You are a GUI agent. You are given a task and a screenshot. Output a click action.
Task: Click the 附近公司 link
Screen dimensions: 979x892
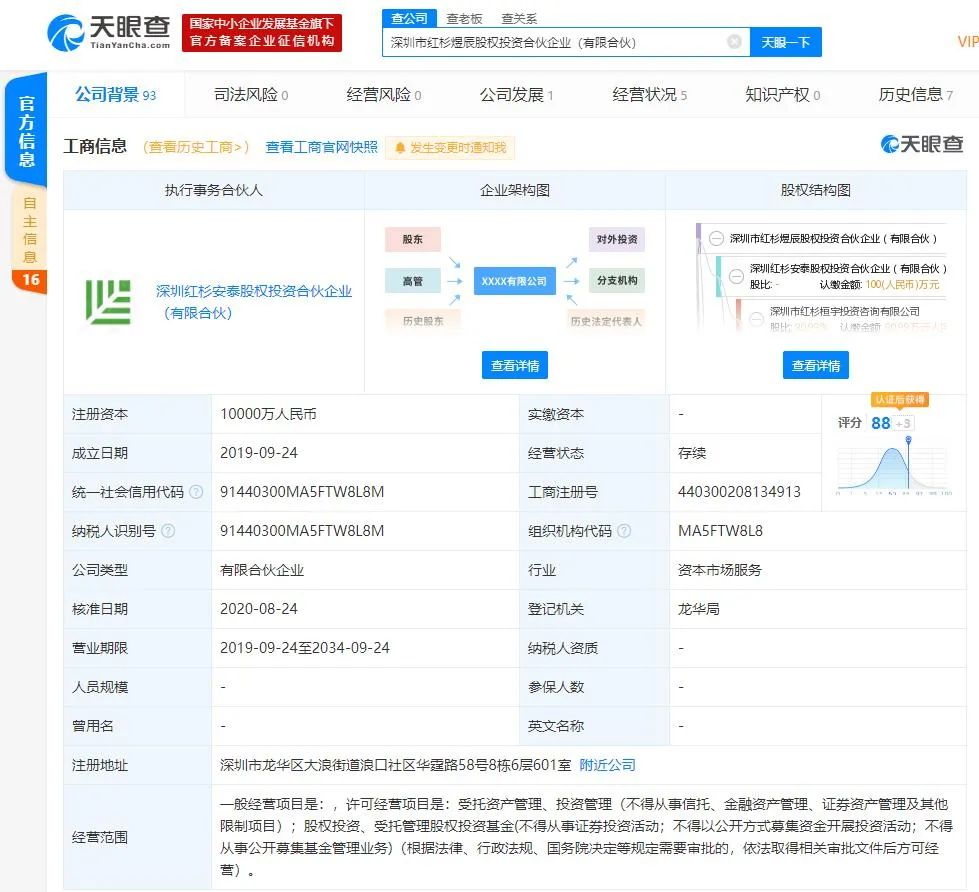[x=608, y=765]
